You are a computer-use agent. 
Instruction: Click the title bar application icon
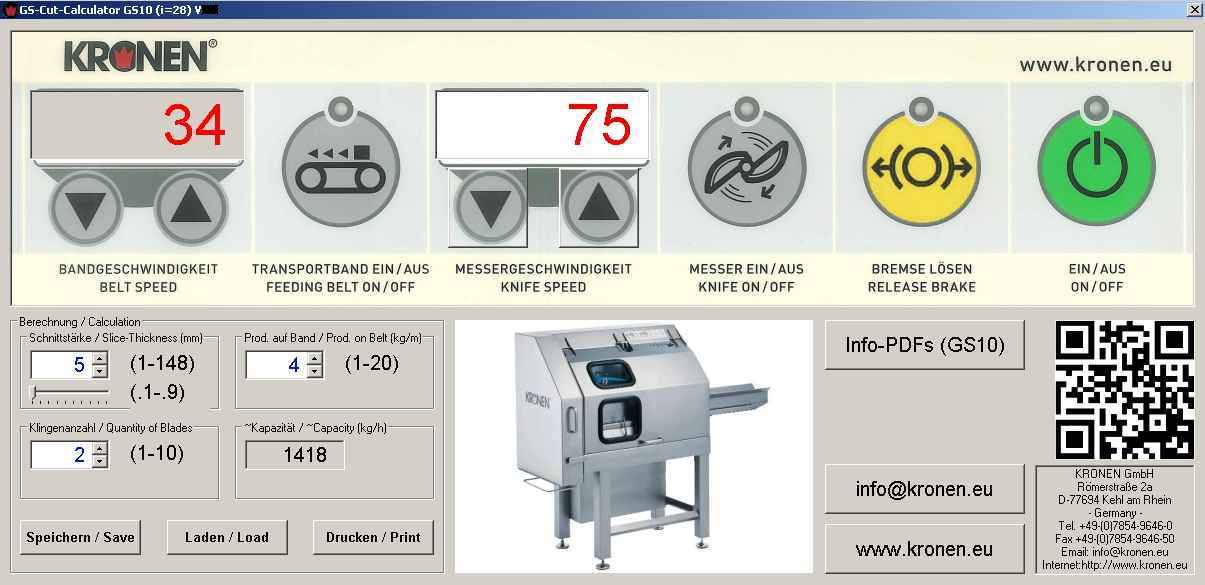(x=9, y=9)
